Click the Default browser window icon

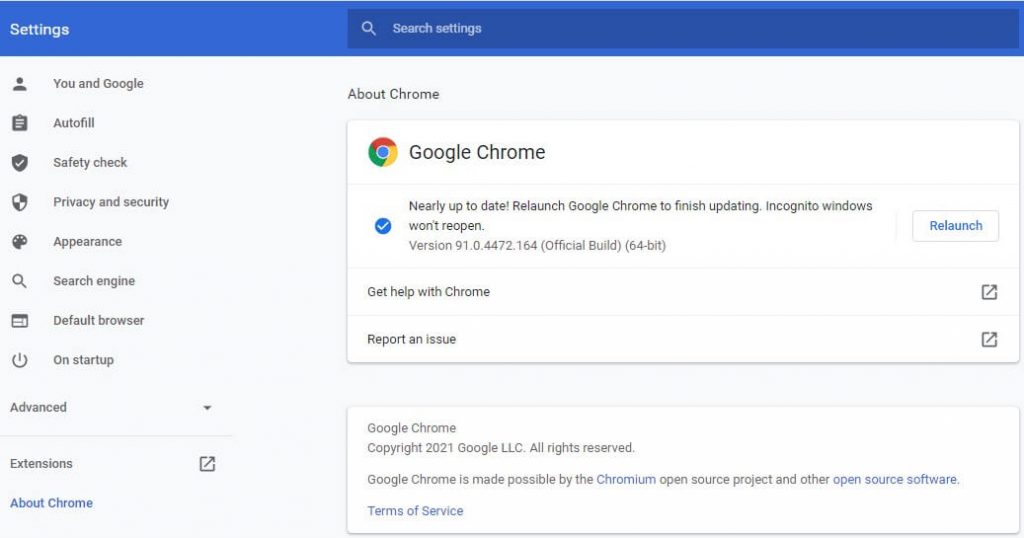[x=20, y=321]
